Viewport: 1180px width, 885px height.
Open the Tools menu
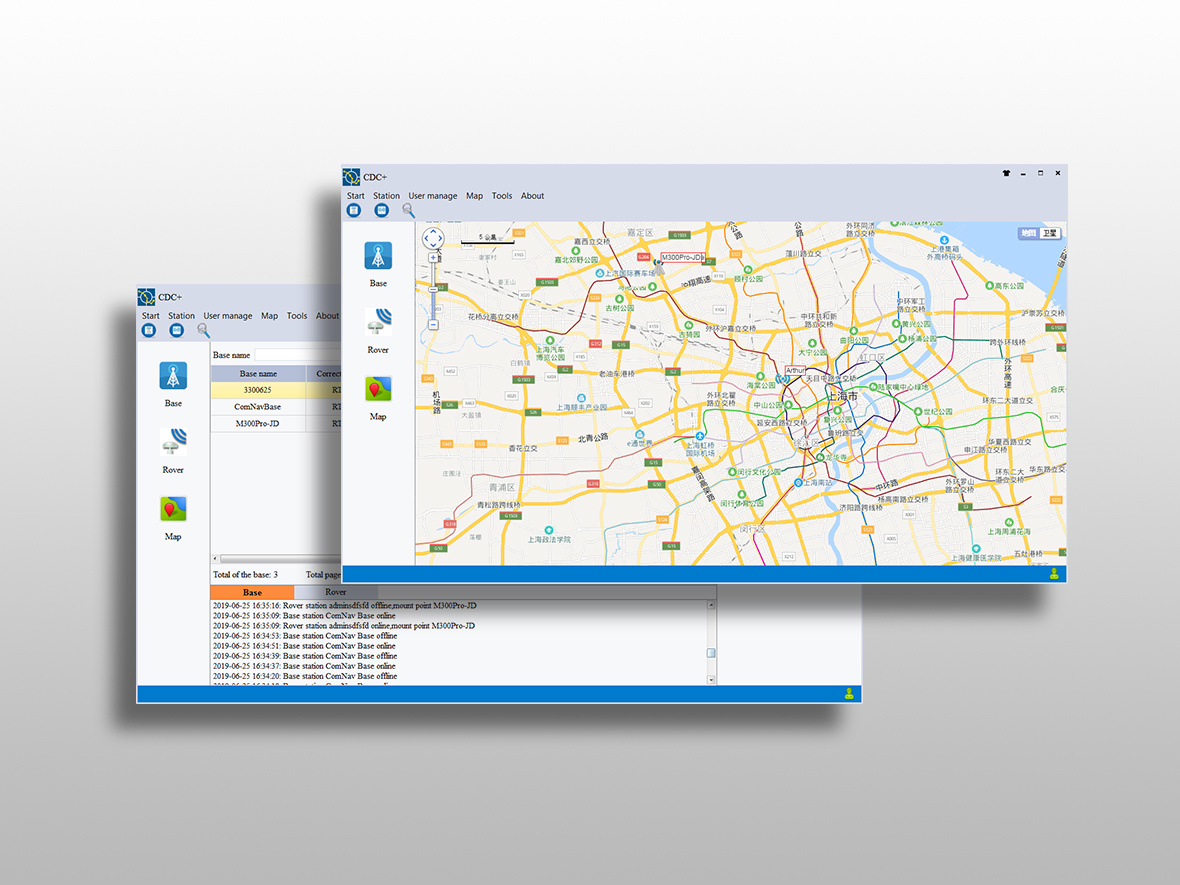pyautogui.click(x=502, y=196)
